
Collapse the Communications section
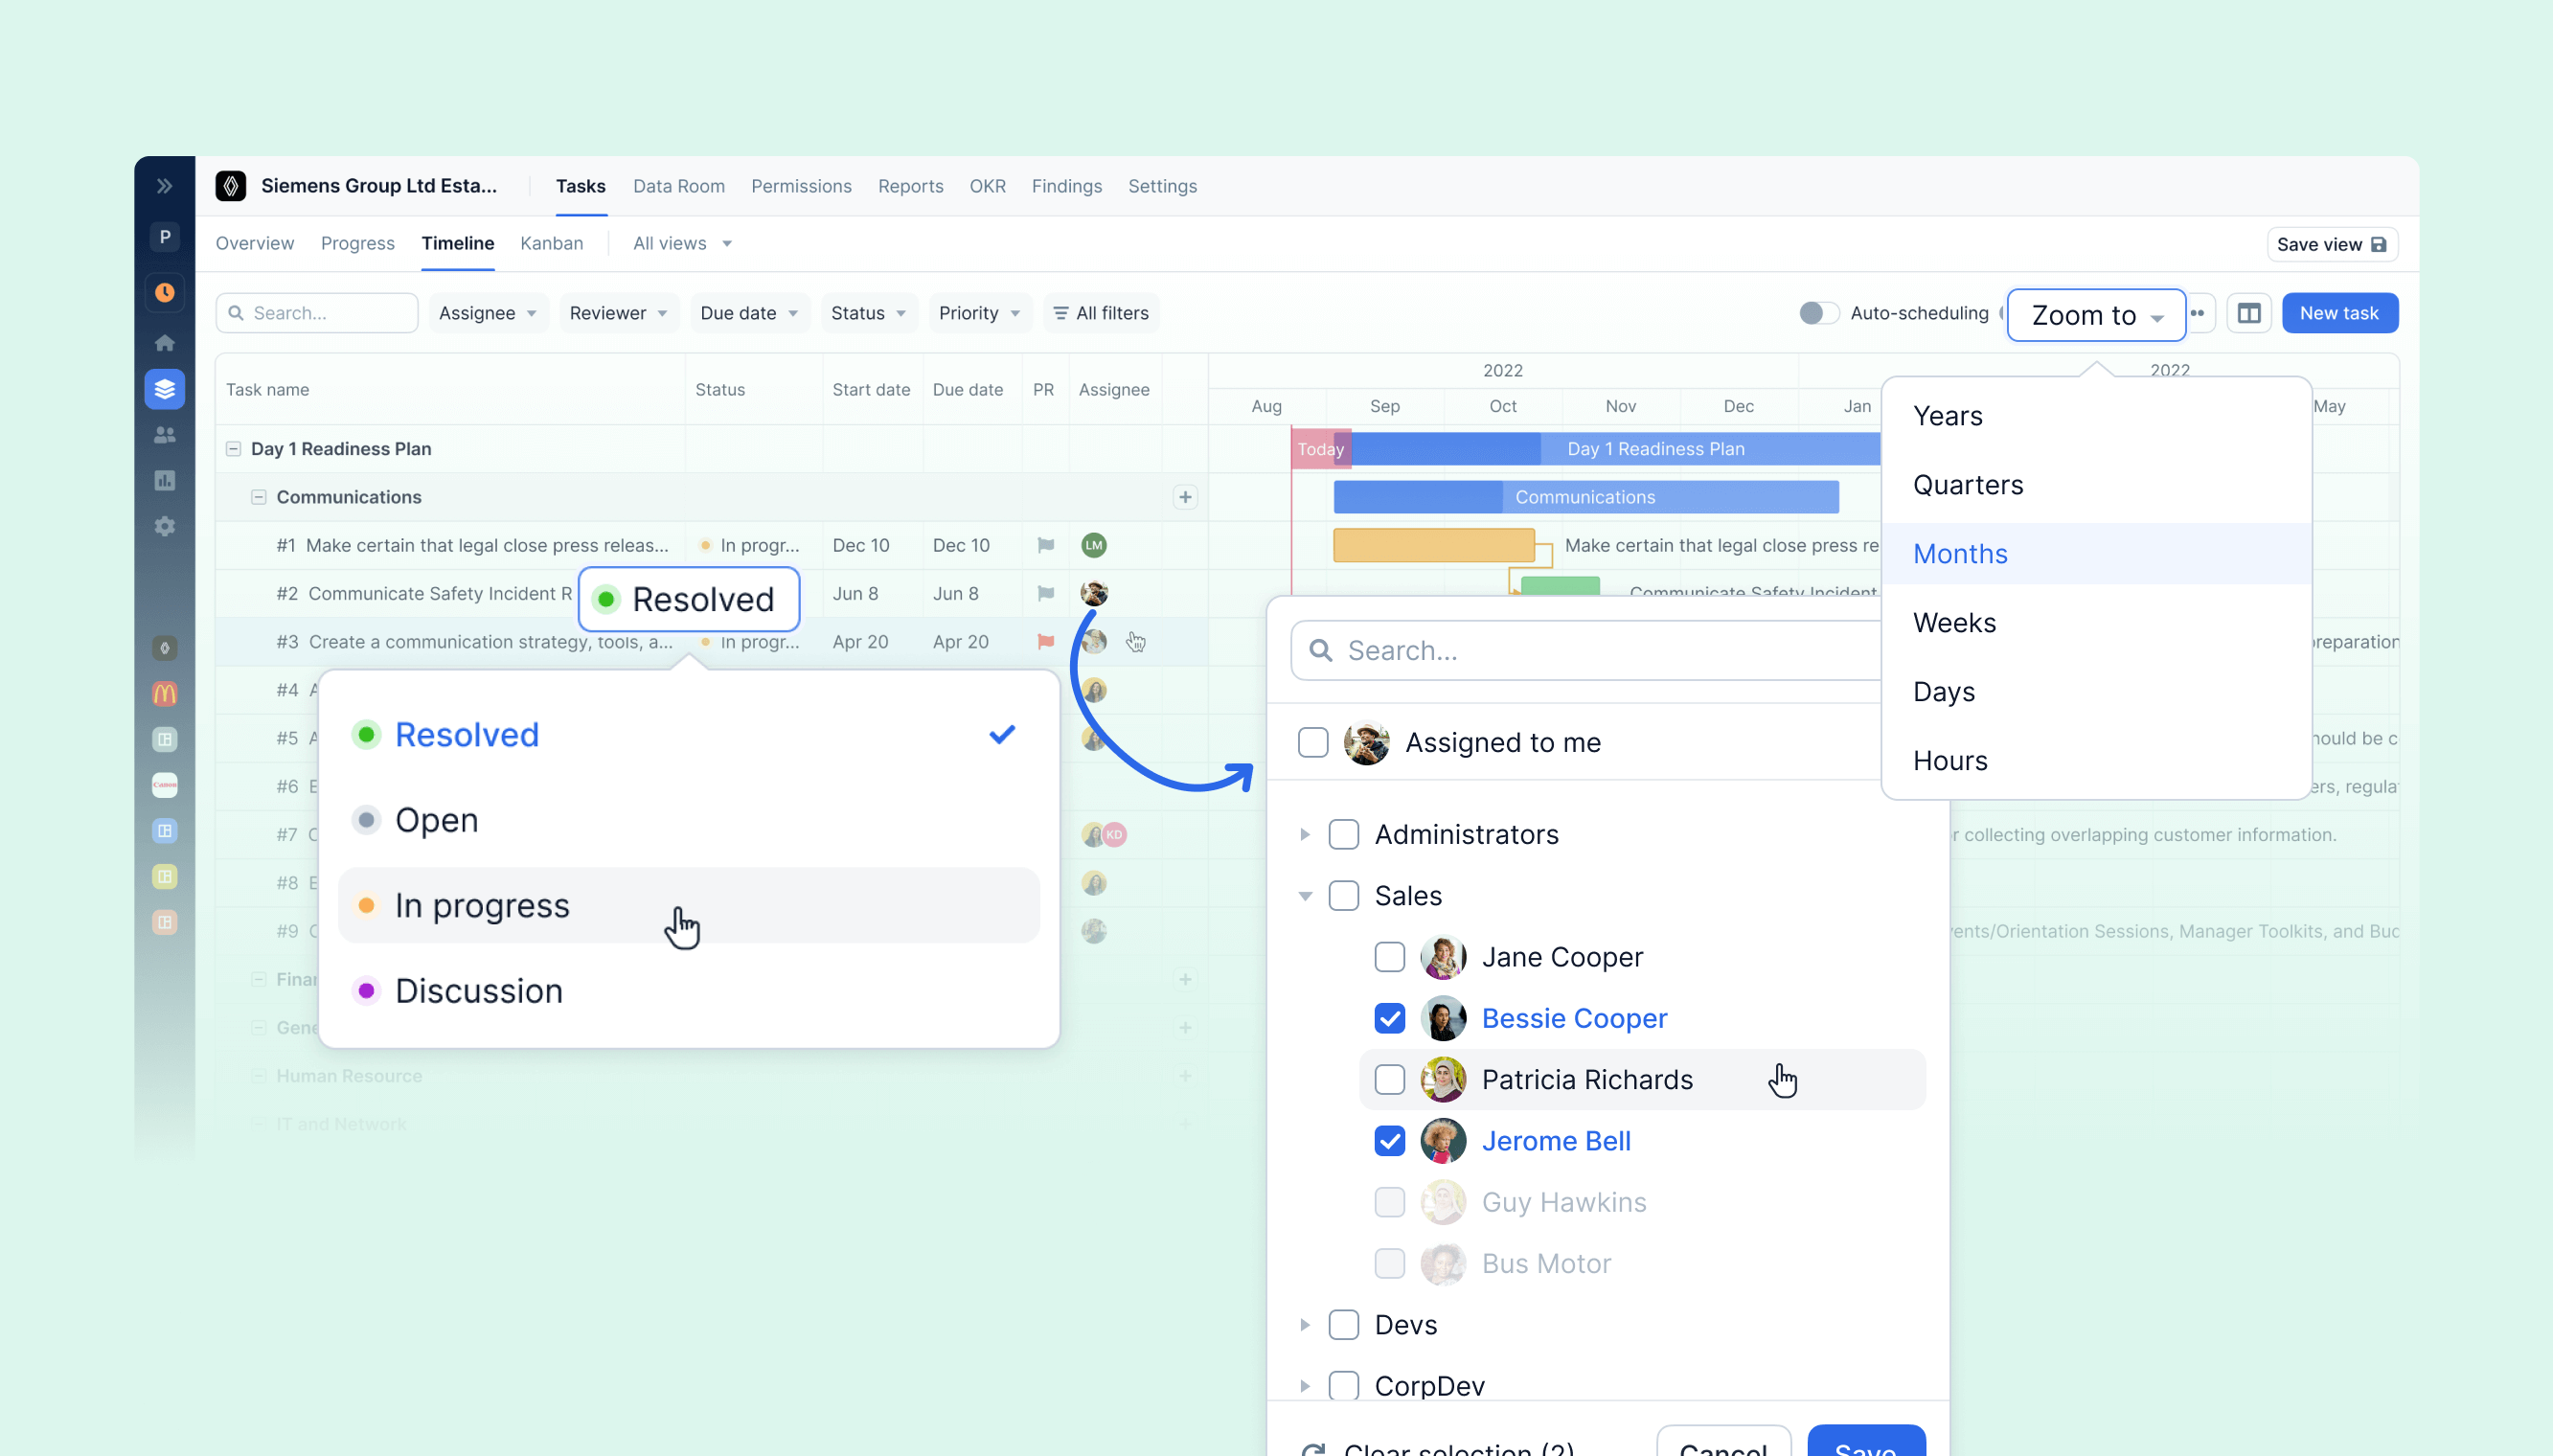click(258, 496)
